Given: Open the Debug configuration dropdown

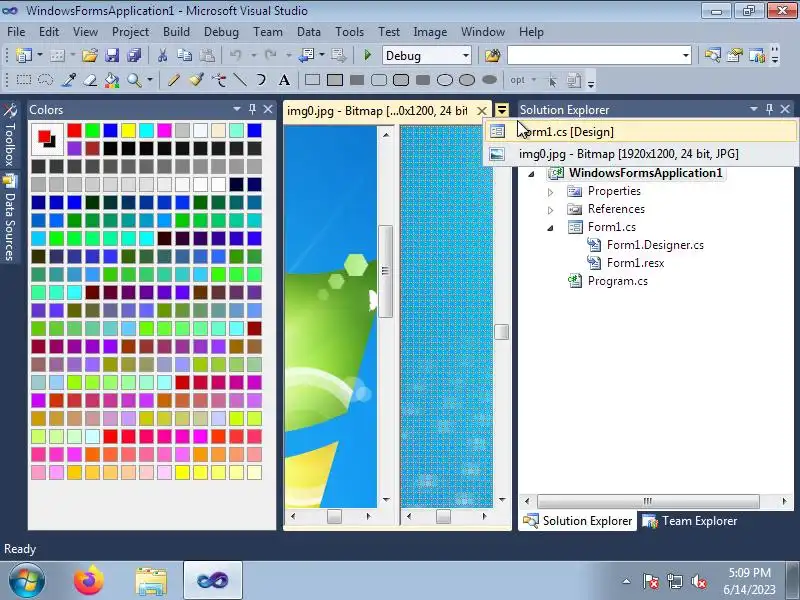Looking at the screenshot, I should (x=466, y=55).
